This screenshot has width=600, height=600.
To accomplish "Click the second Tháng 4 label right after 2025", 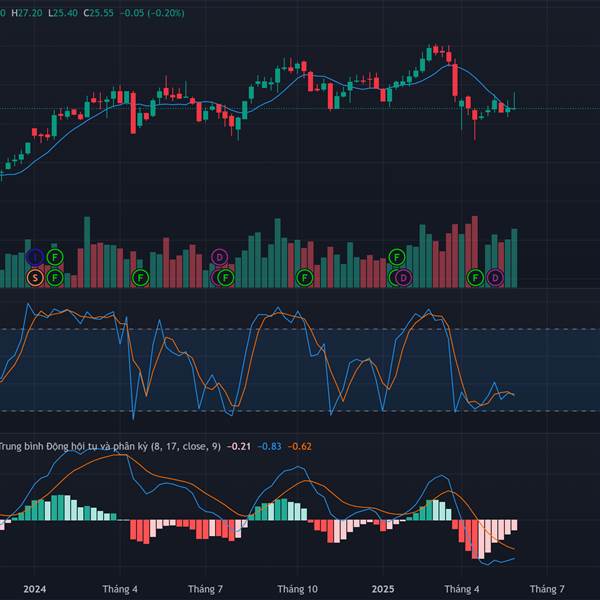I will (x=461, y=589).
